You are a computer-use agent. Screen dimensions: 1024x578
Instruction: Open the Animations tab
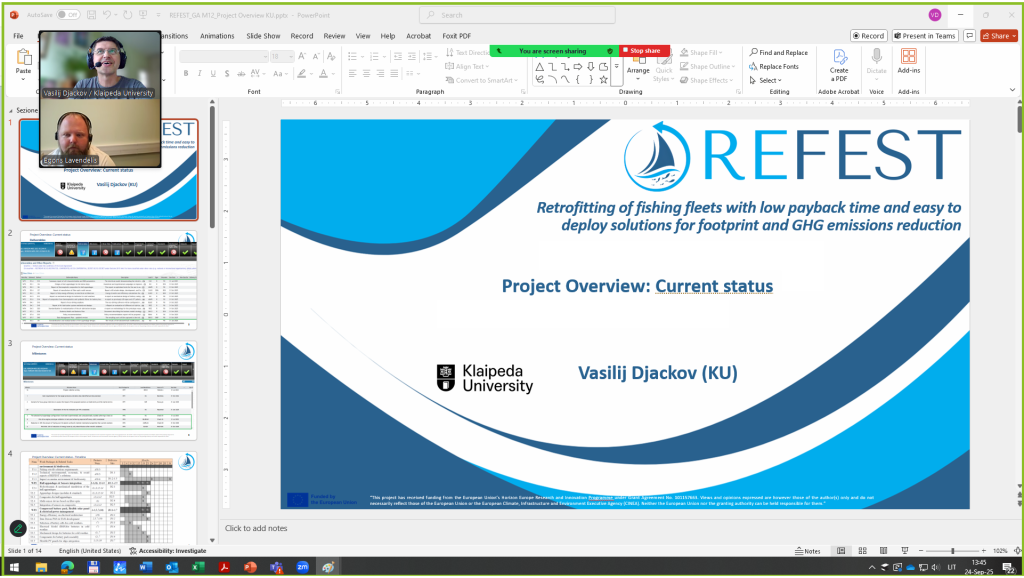[217, 36]
